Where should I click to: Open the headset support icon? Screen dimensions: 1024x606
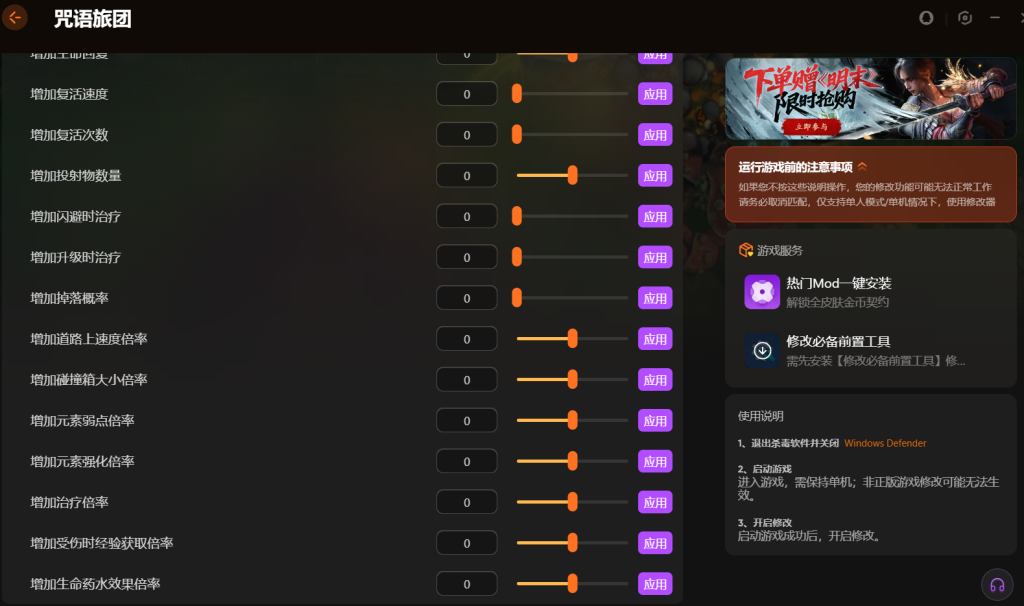tap(997, 584)
